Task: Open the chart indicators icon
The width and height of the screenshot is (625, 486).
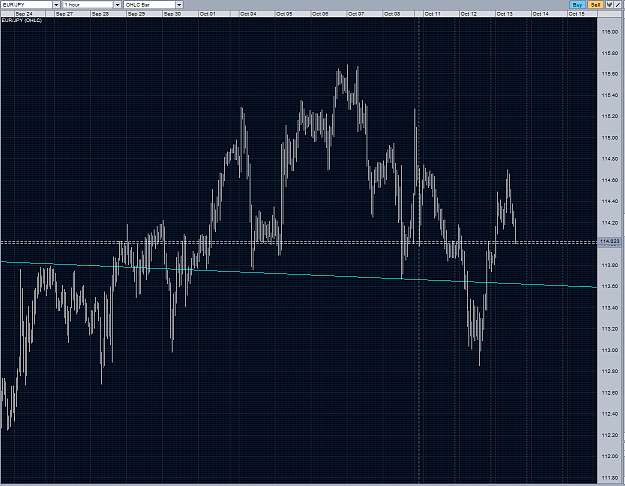Action: (x=609, y=5)
